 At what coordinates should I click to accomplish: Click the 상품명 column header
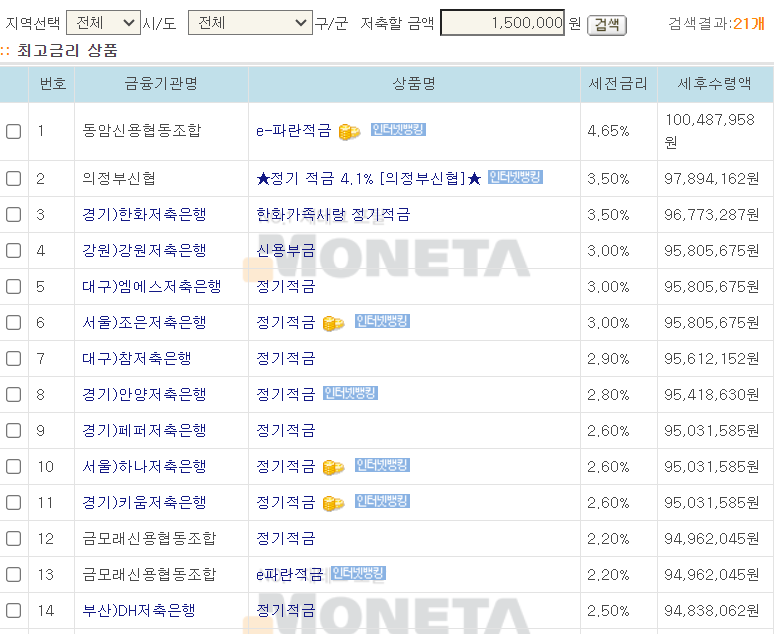(x=414, y=84)
